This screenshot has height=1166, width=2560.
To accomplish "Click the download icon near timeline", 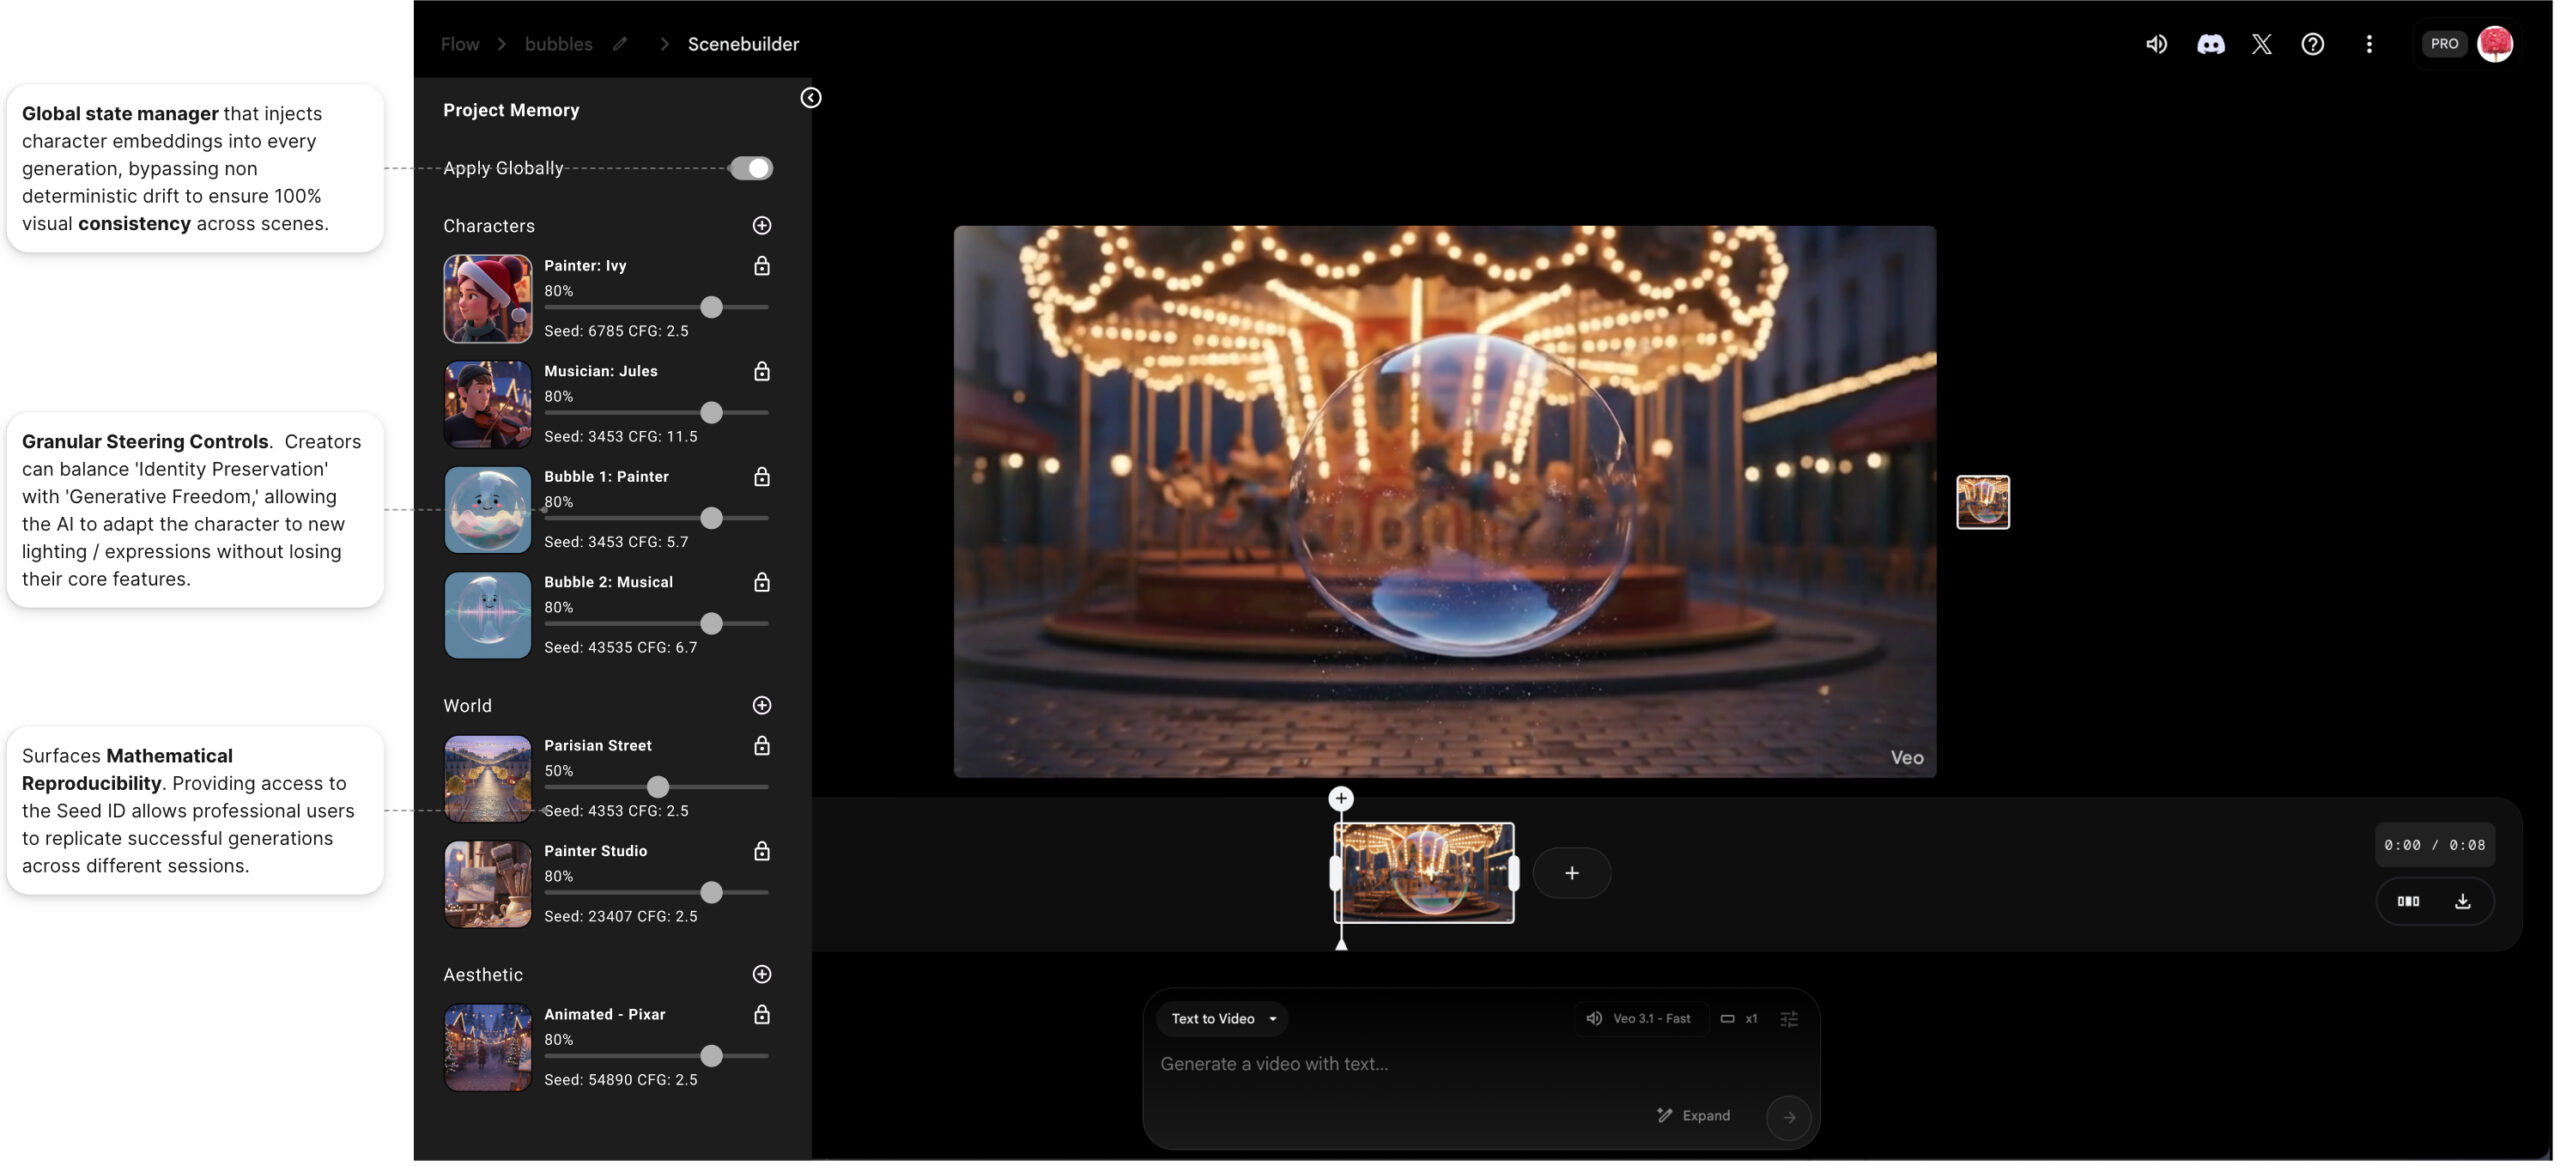I will tap(2463, 902).
